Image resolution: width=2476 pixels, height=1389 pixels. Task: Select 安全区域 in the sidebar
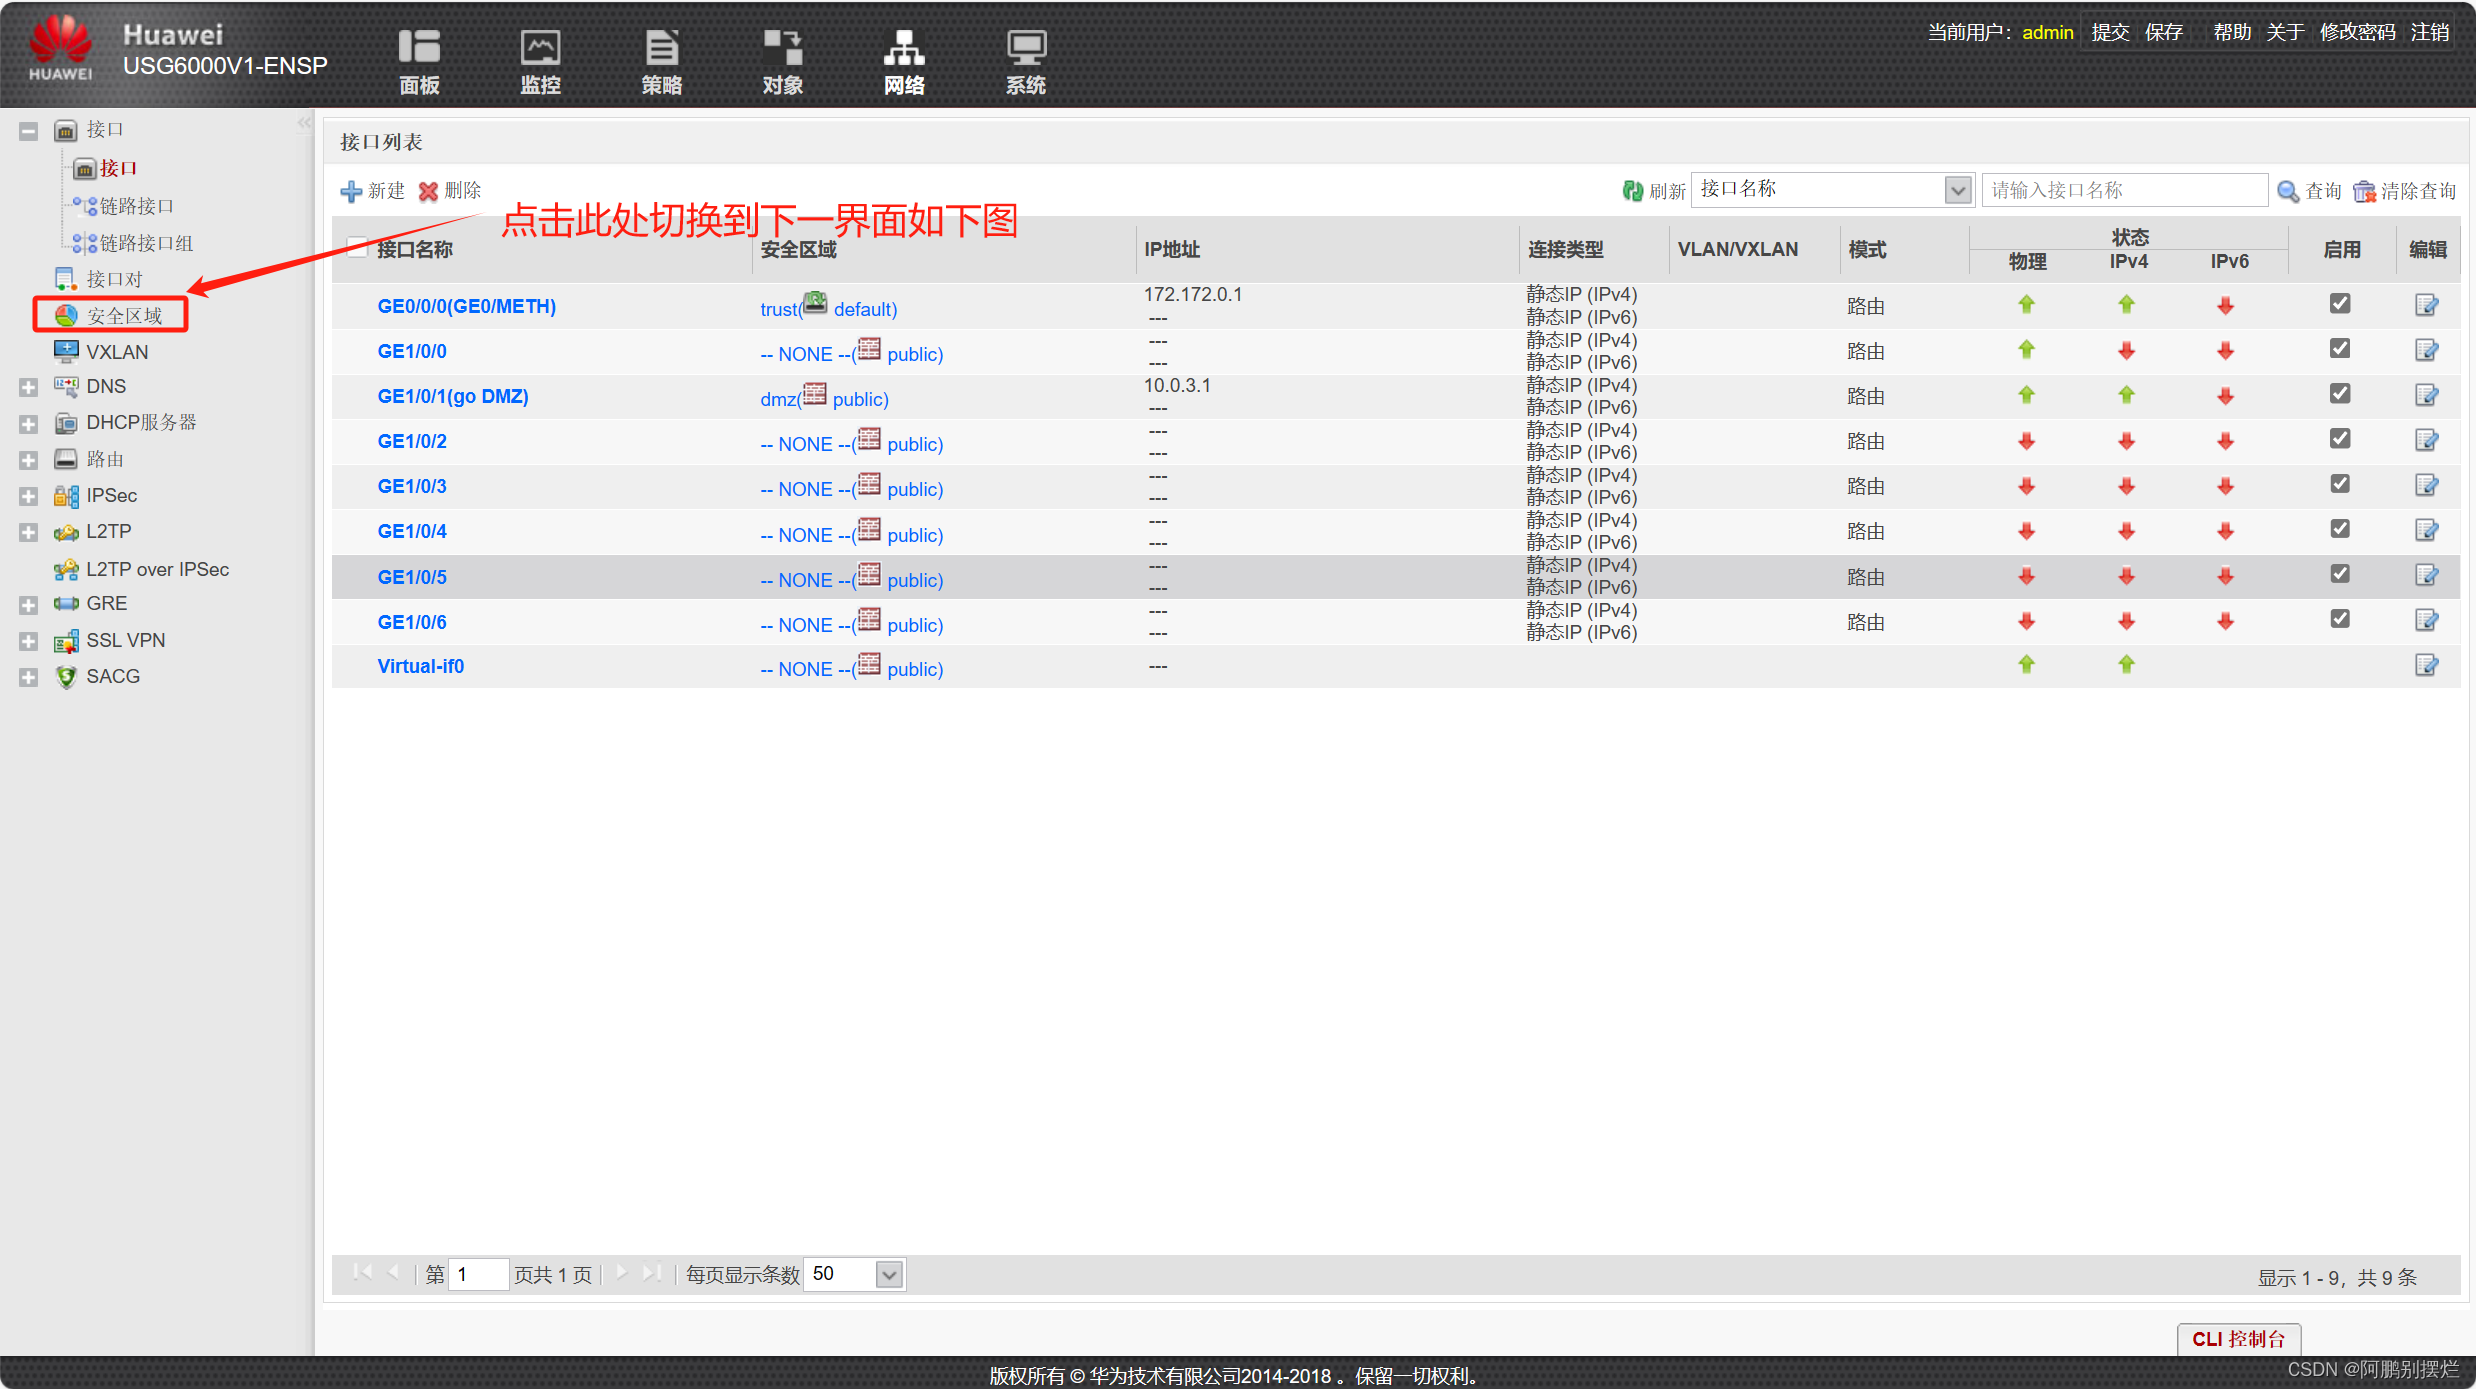124,316
